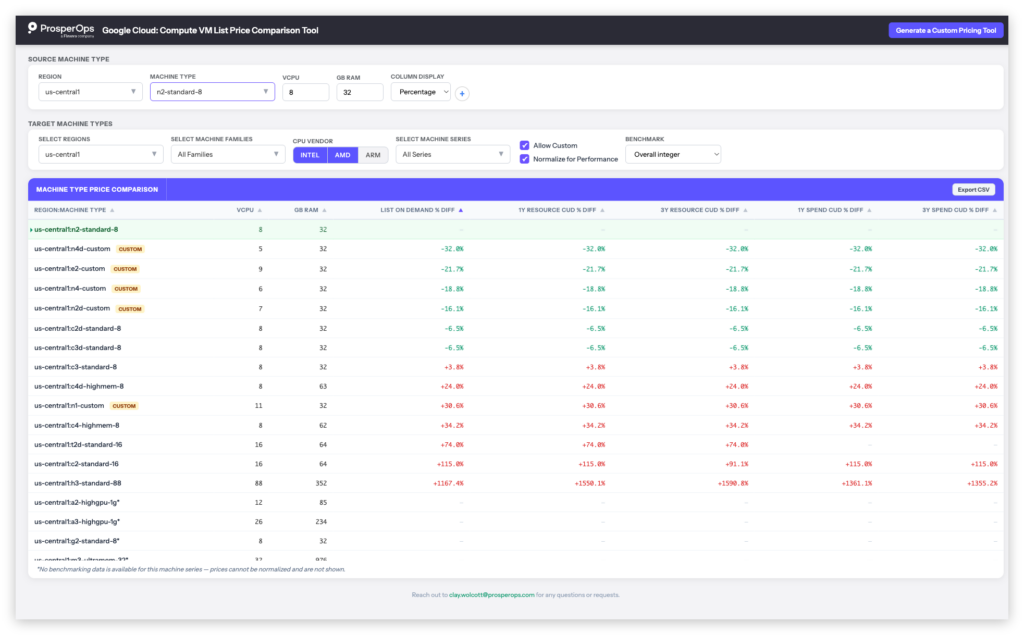The image size is (1024, 635).
Task: Select the us-central1:n1-custom row
Action: pos(515,406)
